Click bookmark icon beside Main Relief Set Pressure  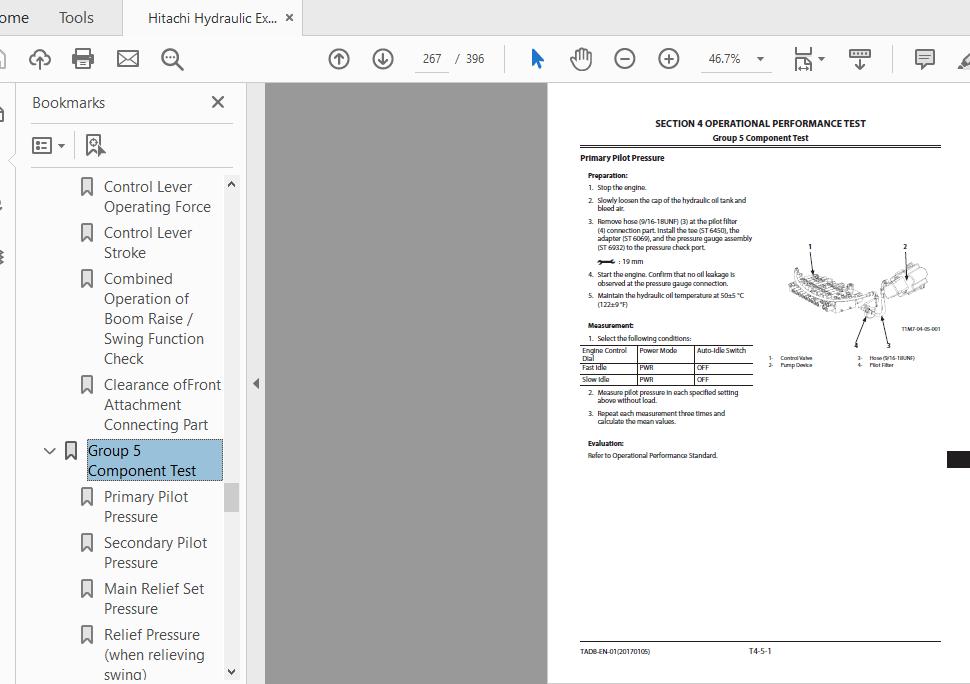pyautogui.click(x=87, y=588)
